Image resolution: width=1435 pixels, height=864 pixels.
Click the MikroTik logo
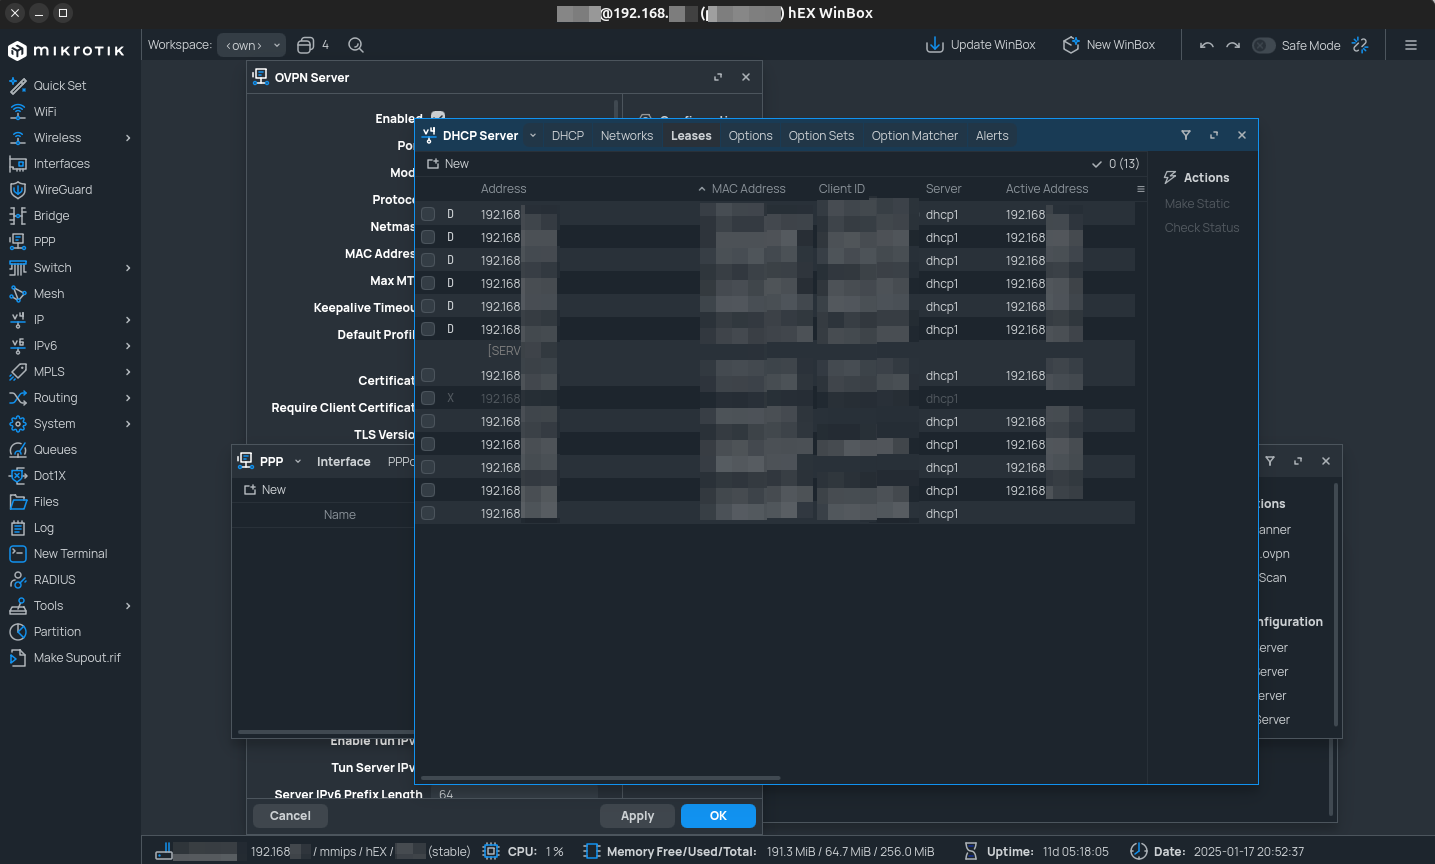click(x=66, y=50)
